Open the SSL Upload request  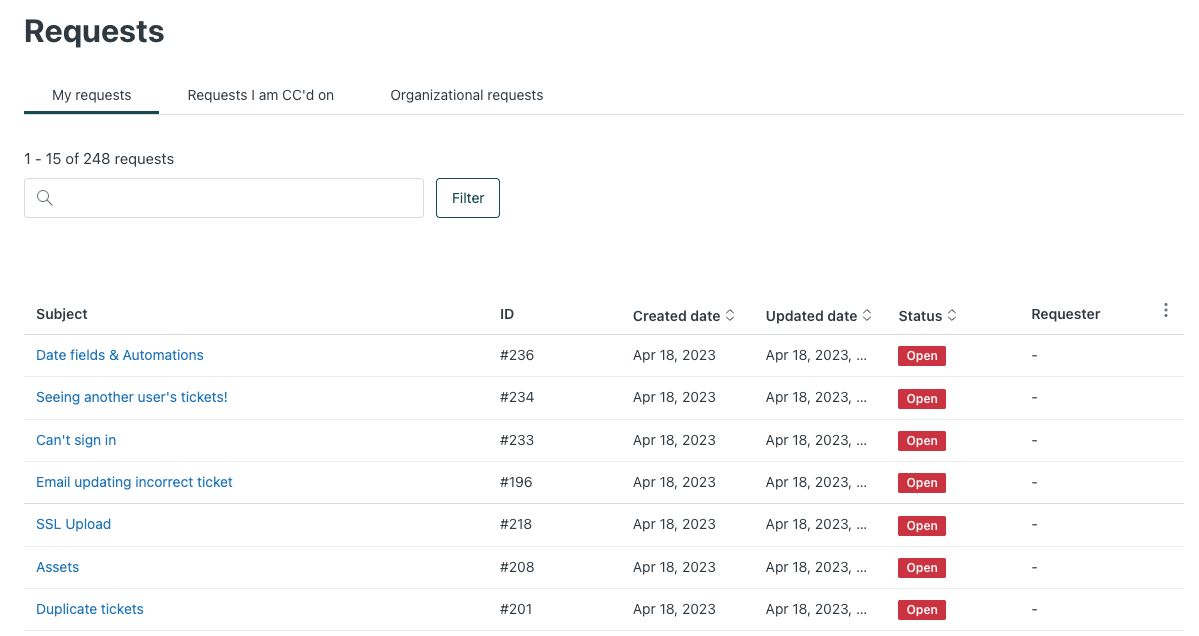click(x=73, y=524)
